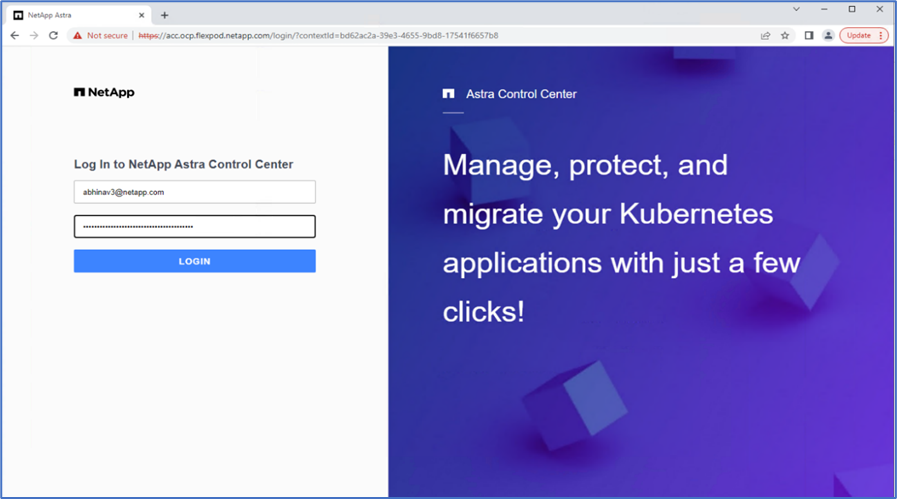Select the NetApp Astra tab
Viewport: 897px width, 499px height.
coord(79,15)
